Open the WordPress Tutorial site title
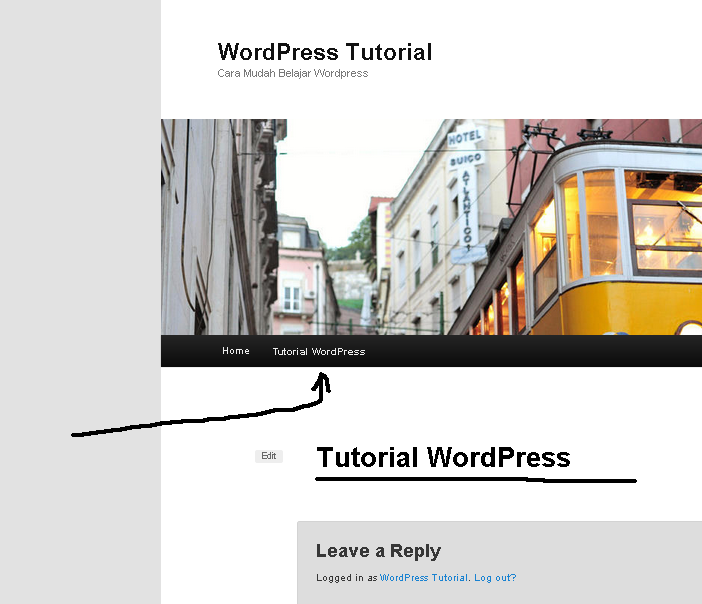This screenshot has height=604, width=702. click(325, 52)
